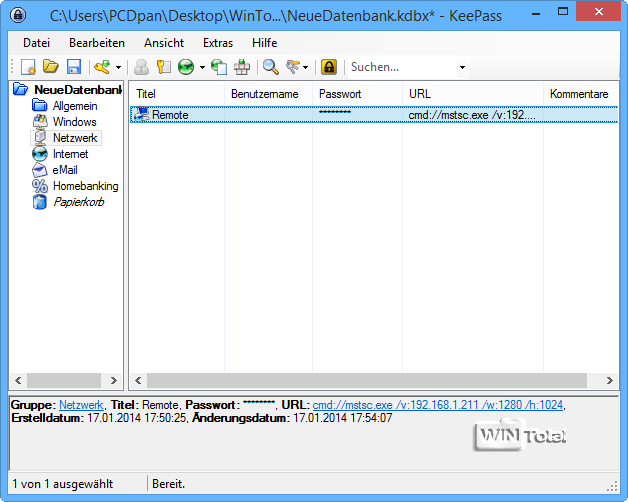Click the Windows group icon
The image size is (628, 502).
coord(40,122)
